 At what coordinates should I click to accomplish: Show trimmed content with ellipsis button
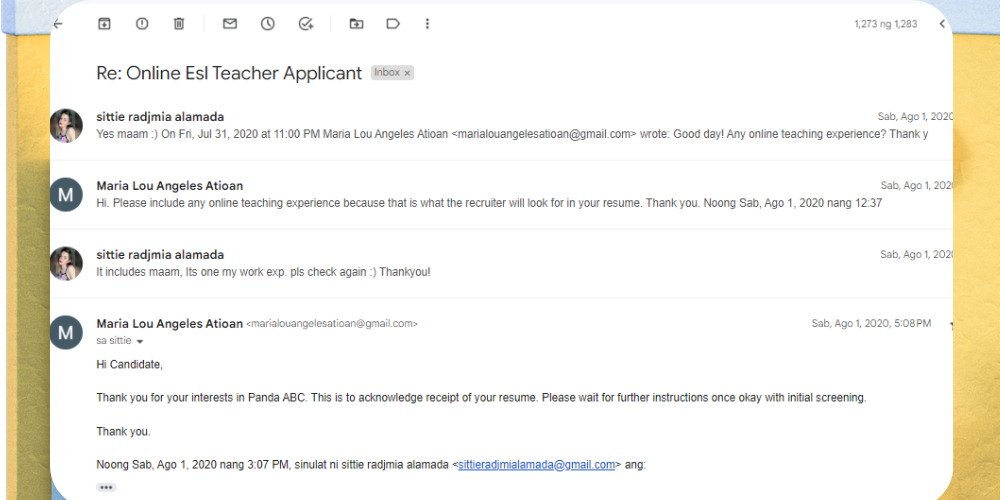point(106,487)
